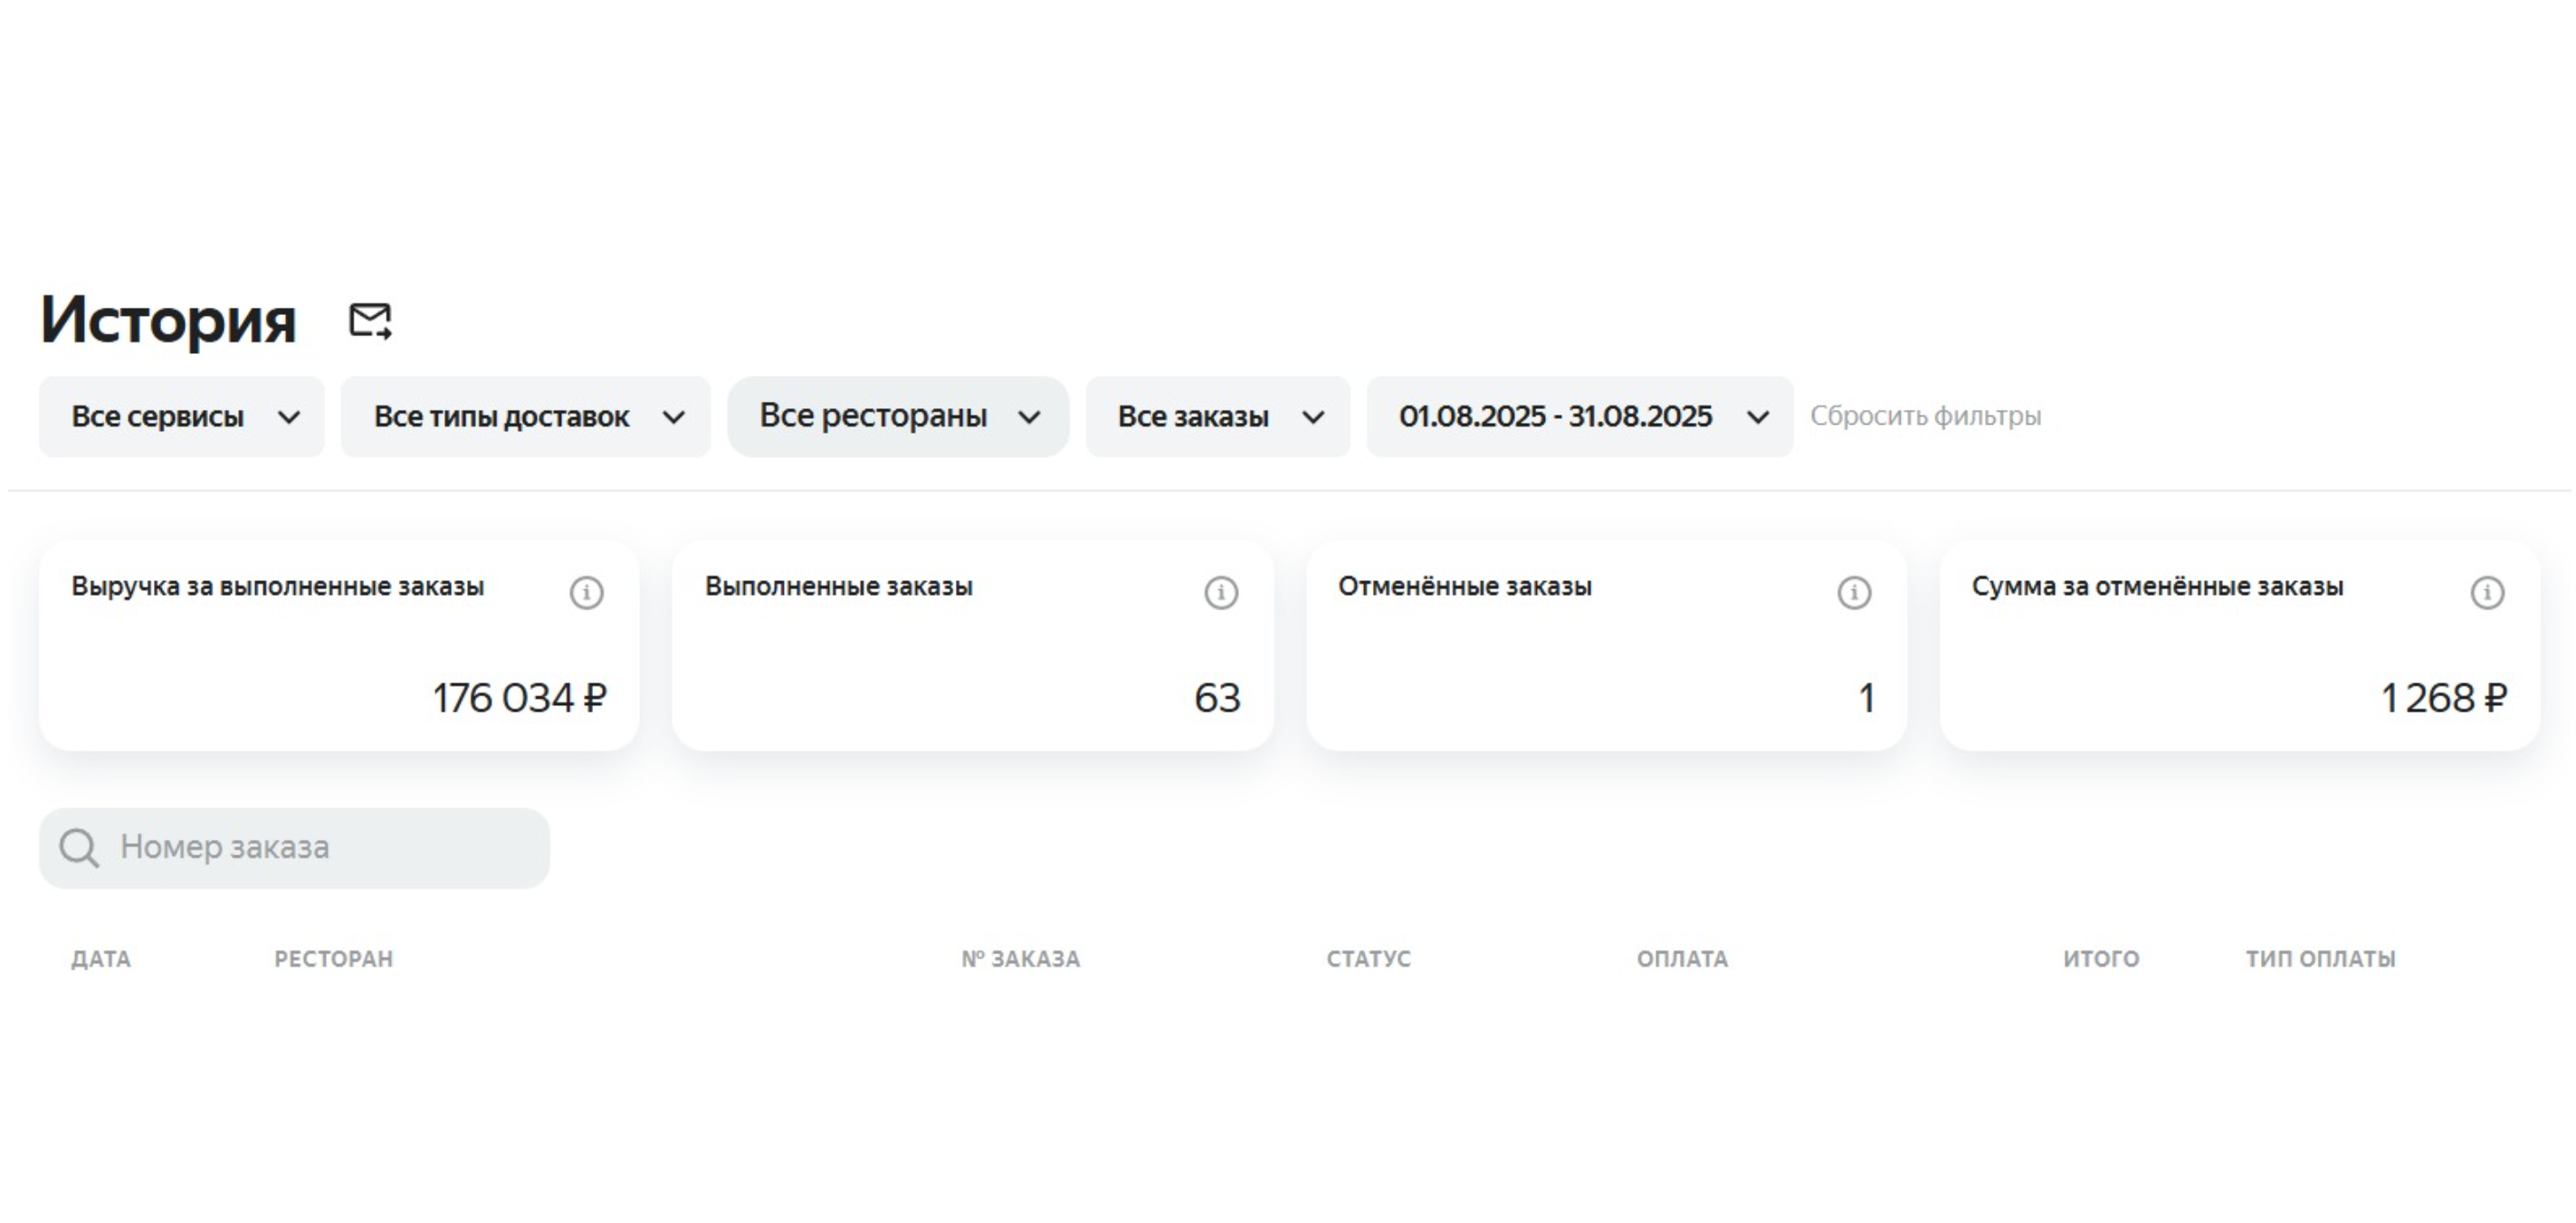This screenshot has width=2576, height=1223.
Task: Click the ТИП ОПЛАТЫ column header
Action: pyautogui.click(x=2320, y=959)
